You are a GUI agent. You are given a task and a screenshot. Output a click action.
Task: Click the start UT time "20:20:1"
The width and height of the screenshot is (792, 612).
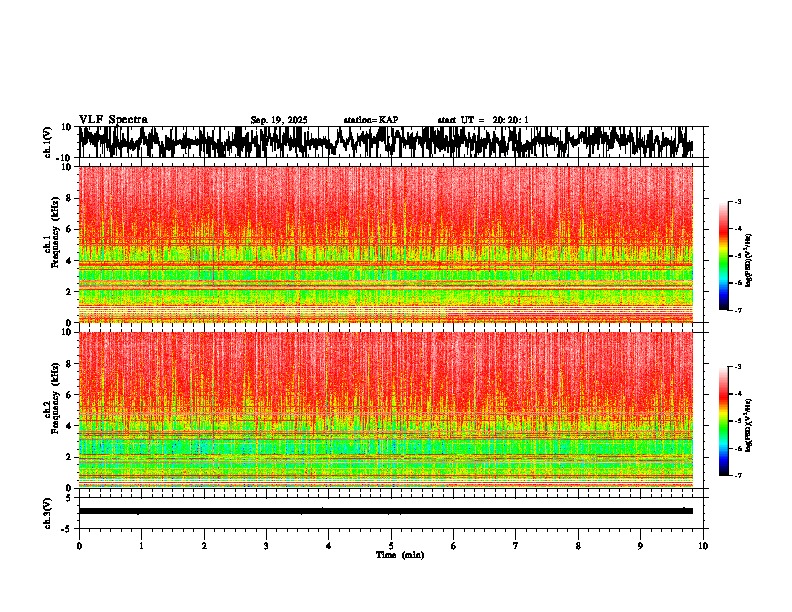(511, 120)
